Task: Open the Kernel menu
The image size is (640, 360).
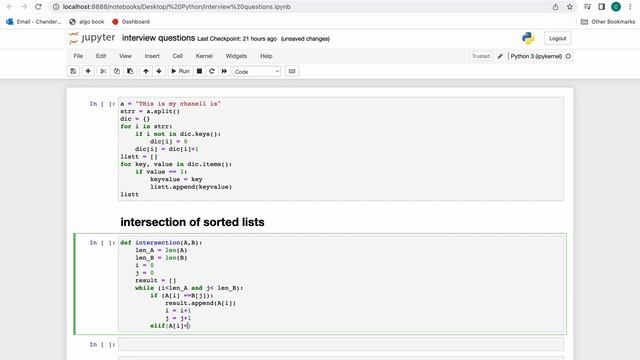Action: pyautogui.click(x=204, y=56)
